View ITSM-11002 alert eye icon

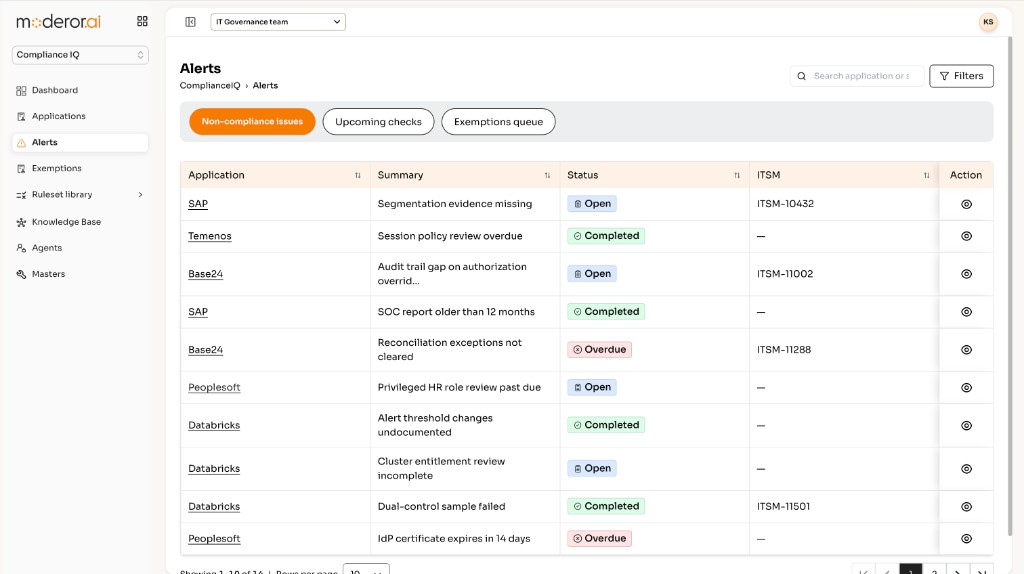[x=967, y=274]
